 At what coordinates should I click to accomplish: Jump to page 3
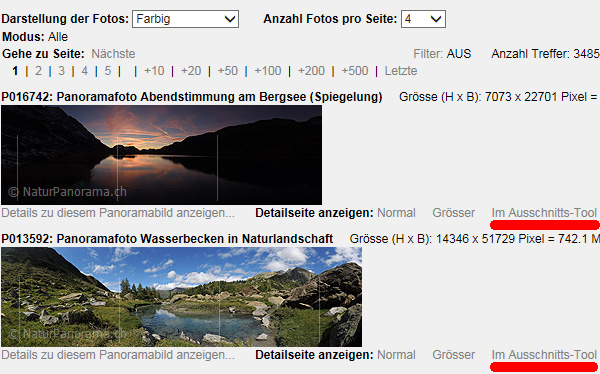[61, 71]
